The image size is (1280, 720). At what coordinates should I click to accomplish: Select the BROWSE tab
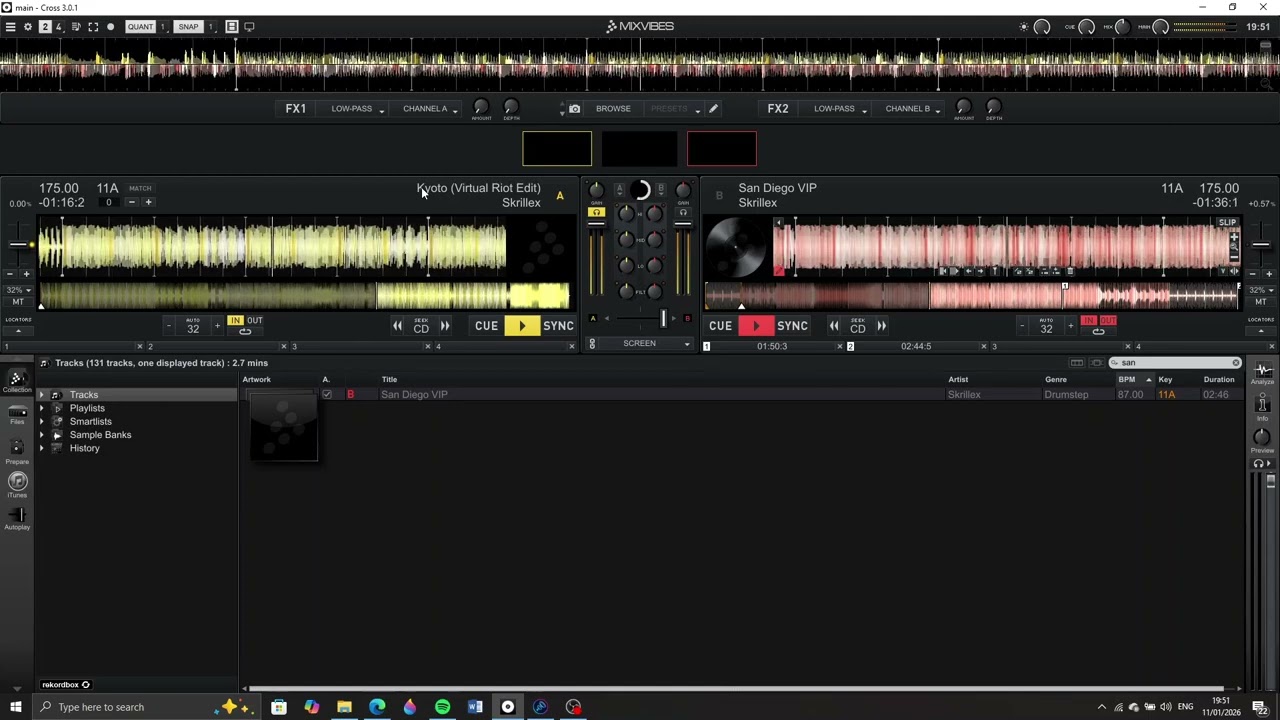tap(613, 109)
